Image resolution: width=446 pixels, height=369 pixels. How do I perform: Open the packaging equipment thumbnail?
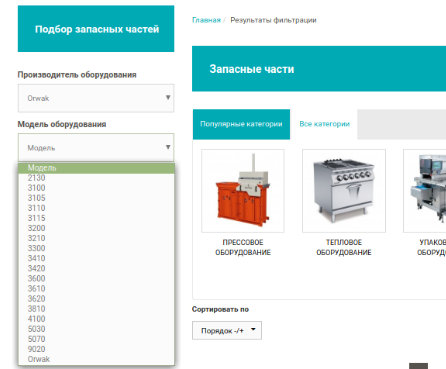coord(425,191)
